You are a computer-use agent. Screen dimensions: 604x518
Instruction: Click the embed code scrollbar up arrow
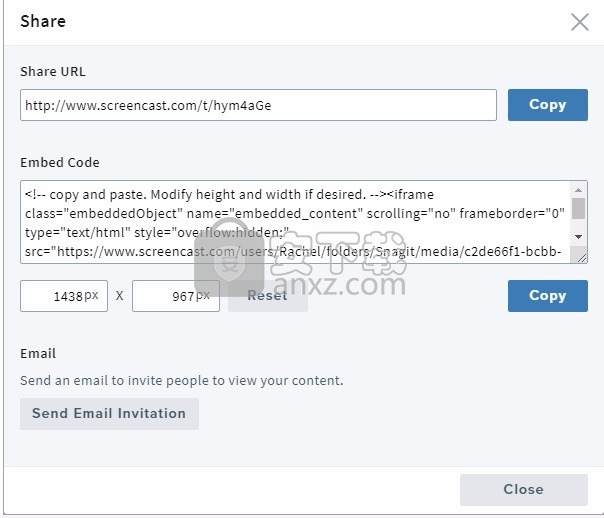coord(578,190)
